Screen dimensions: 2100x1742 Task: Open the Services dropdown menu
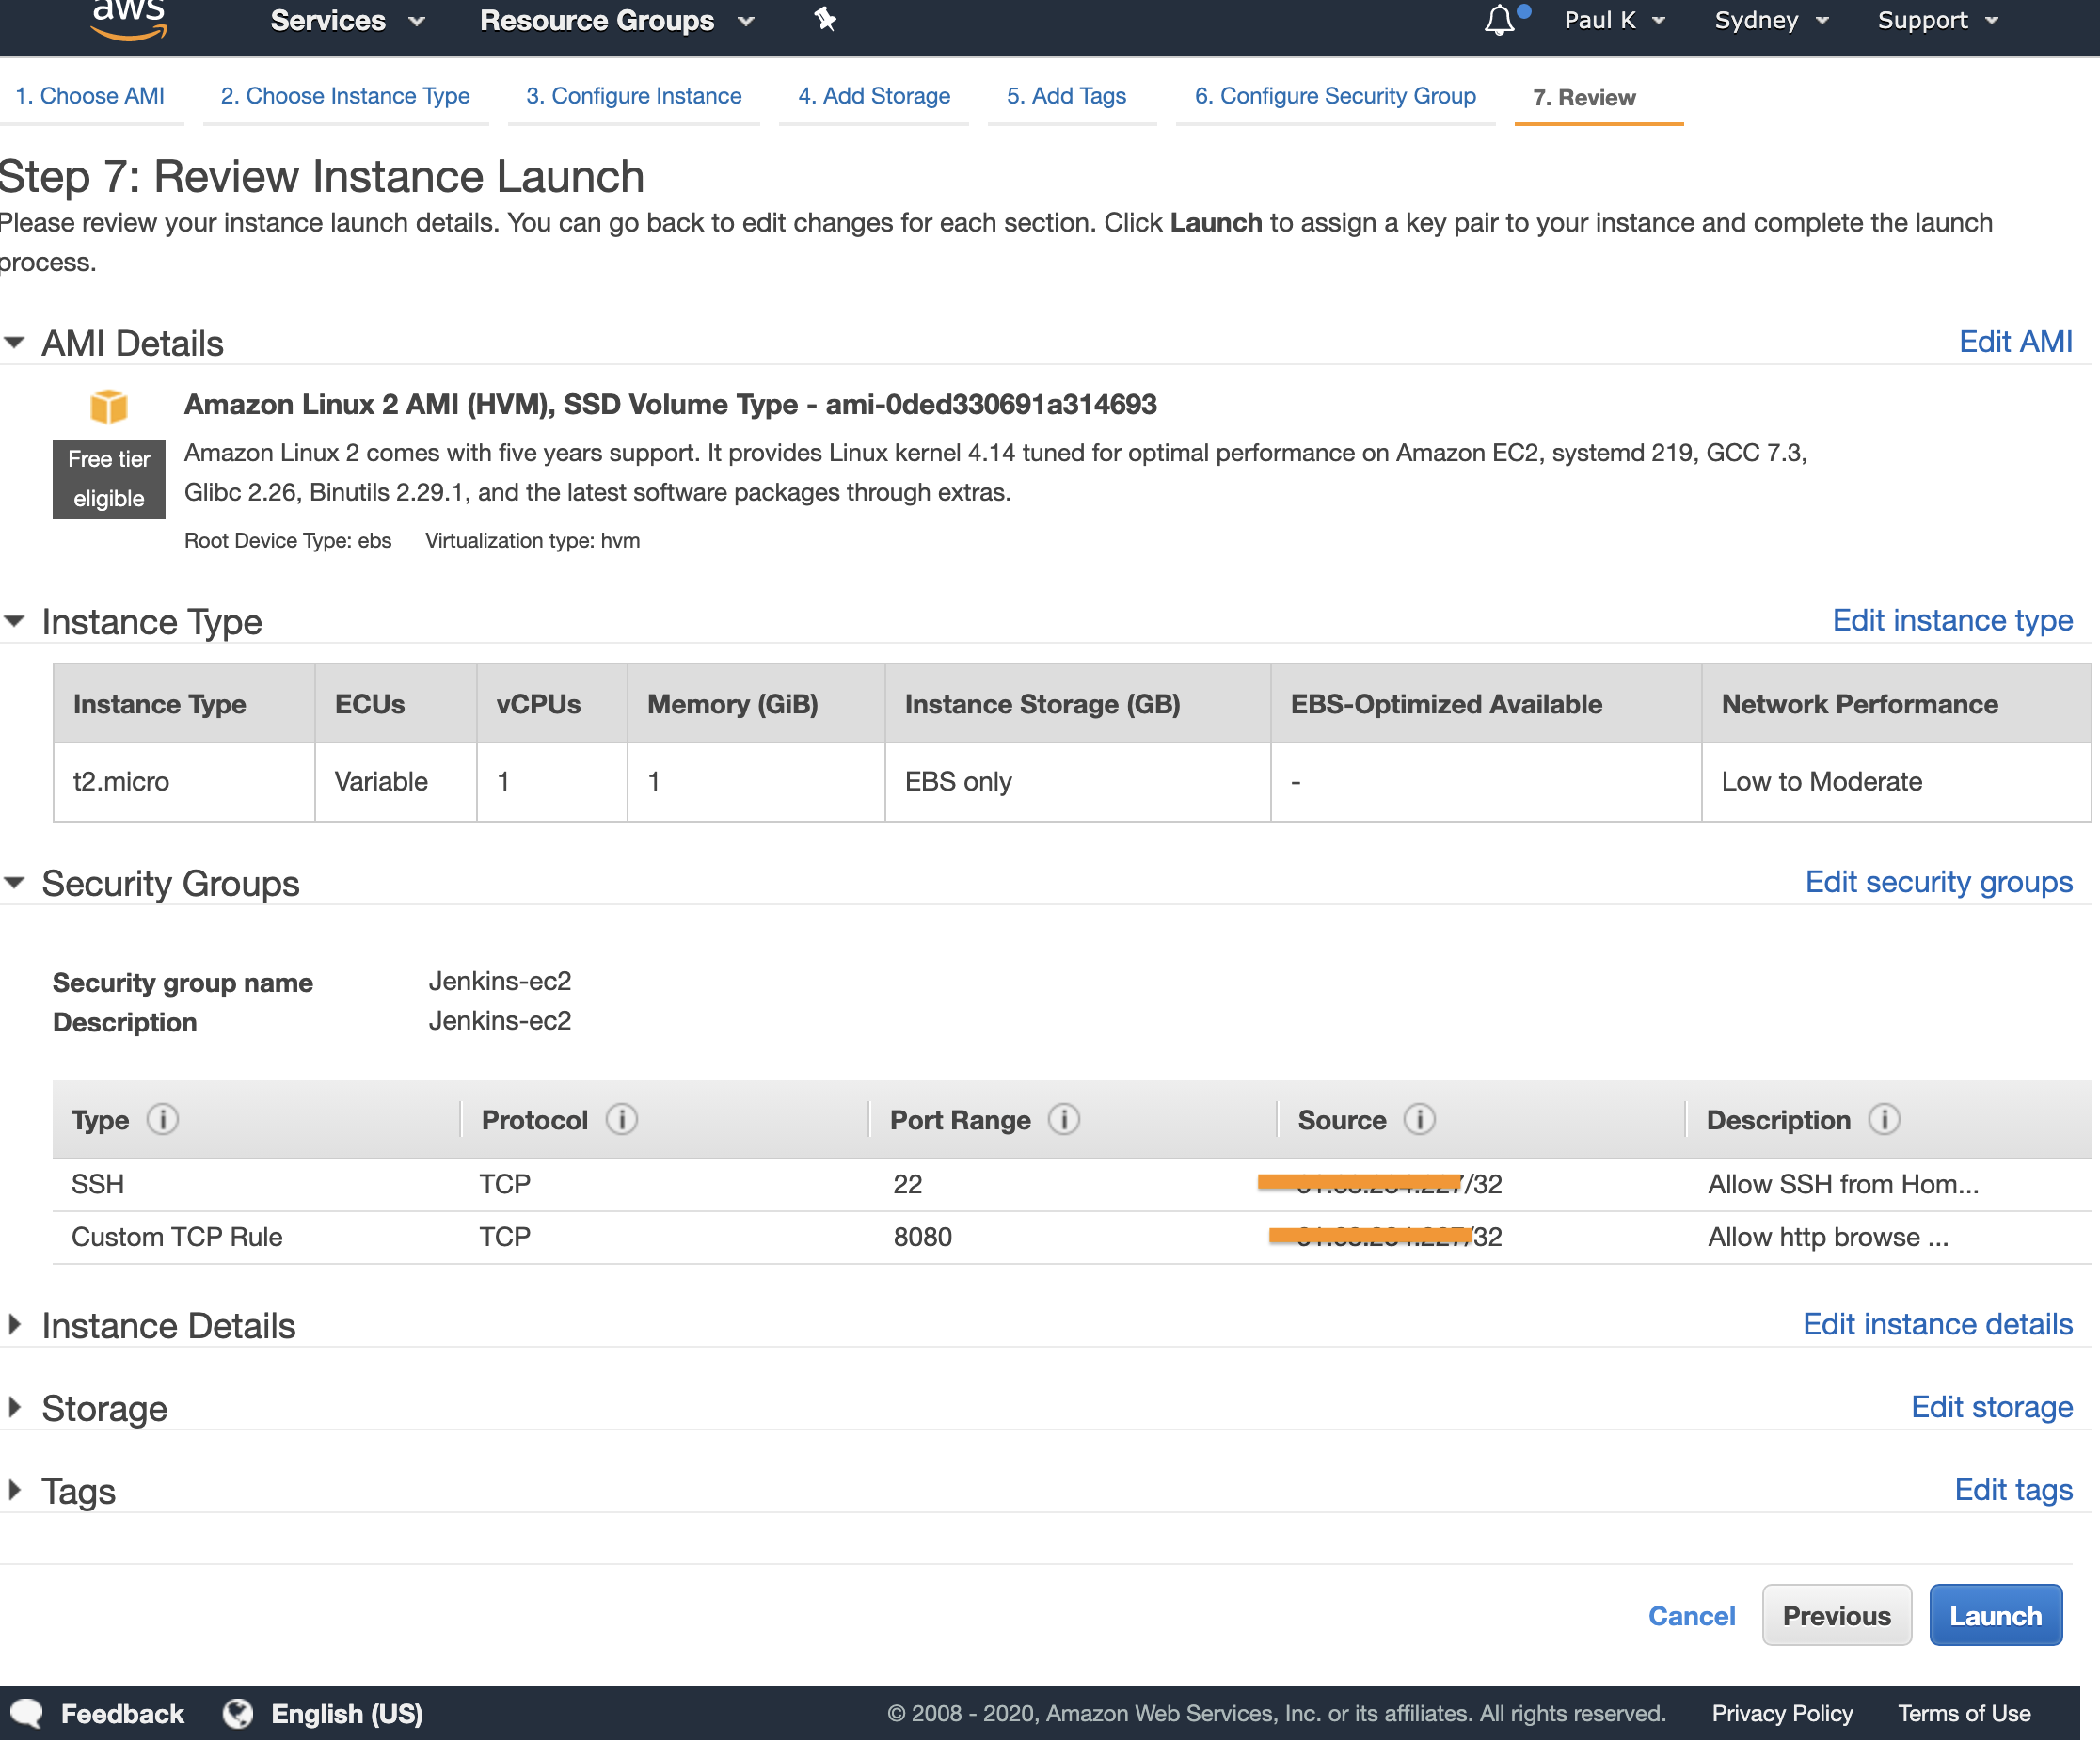(347, 20)
